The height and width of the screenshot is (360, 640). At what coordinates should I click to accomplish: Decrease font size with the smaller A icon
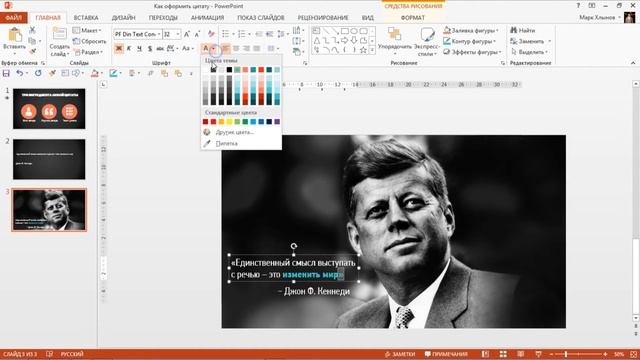(197, 34)
